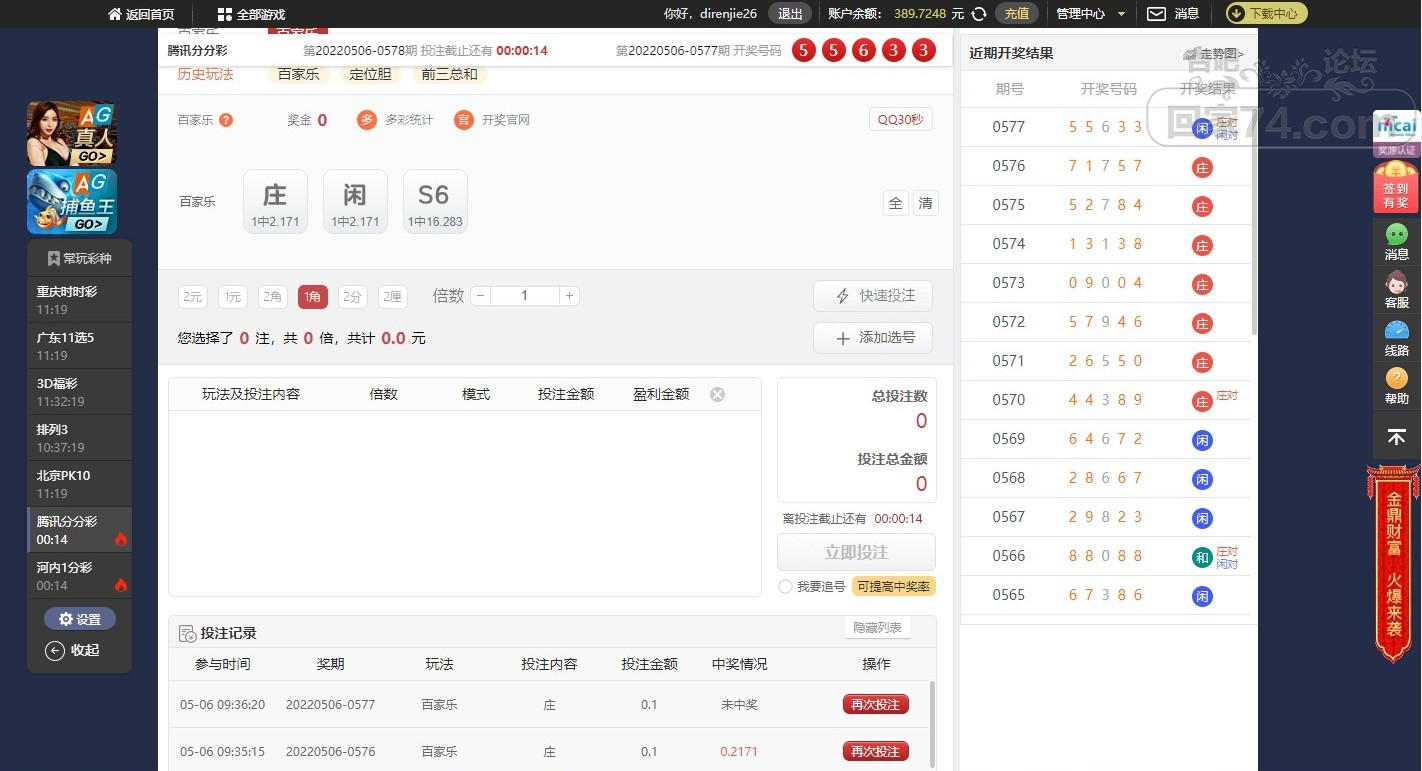The image size is (1422, 771).
Task: Open 走势图 trend chart link
Action: [x=1214, y=53]
